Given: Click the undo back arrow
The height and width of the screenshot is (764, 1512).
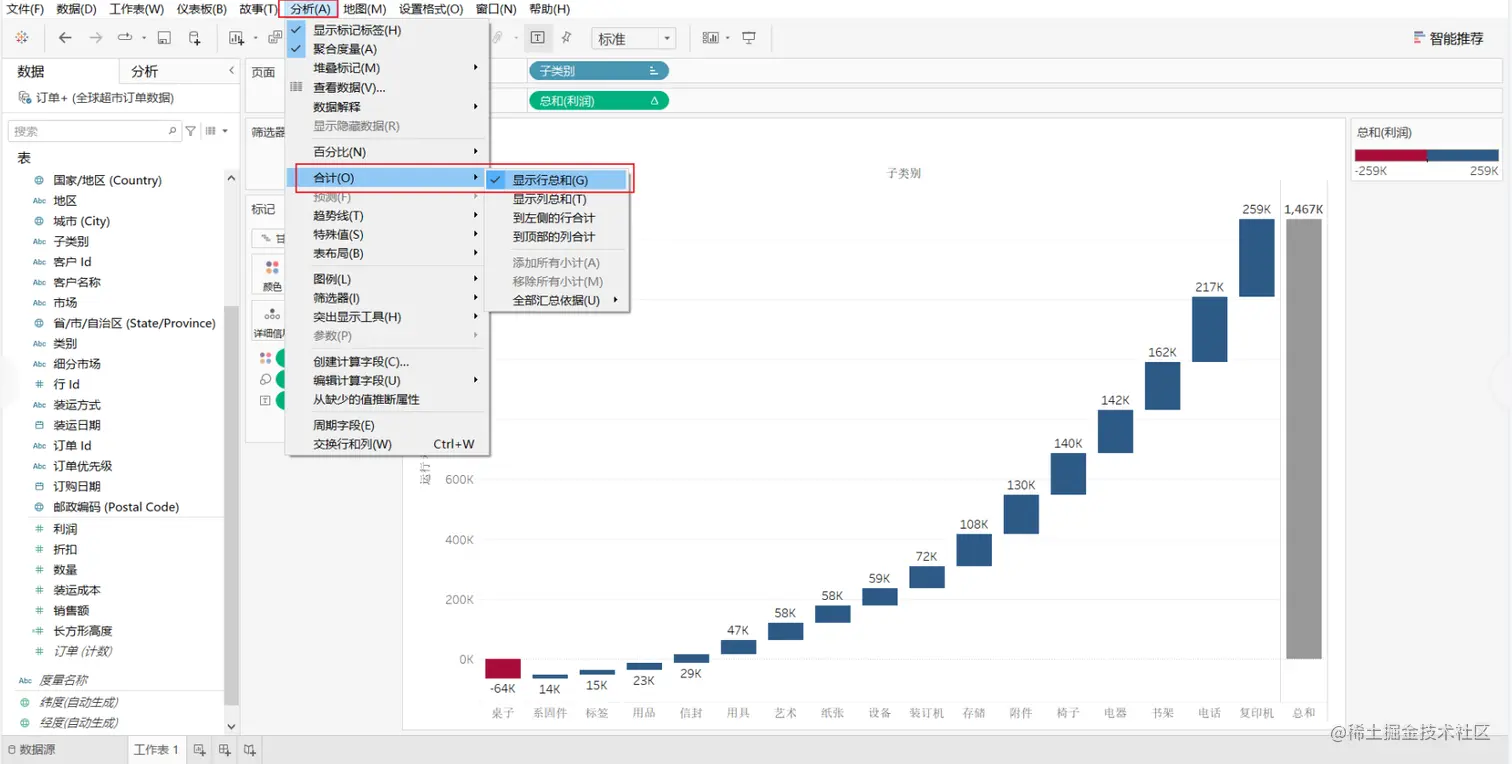Looking at the screenshot, I should [65, 38].
